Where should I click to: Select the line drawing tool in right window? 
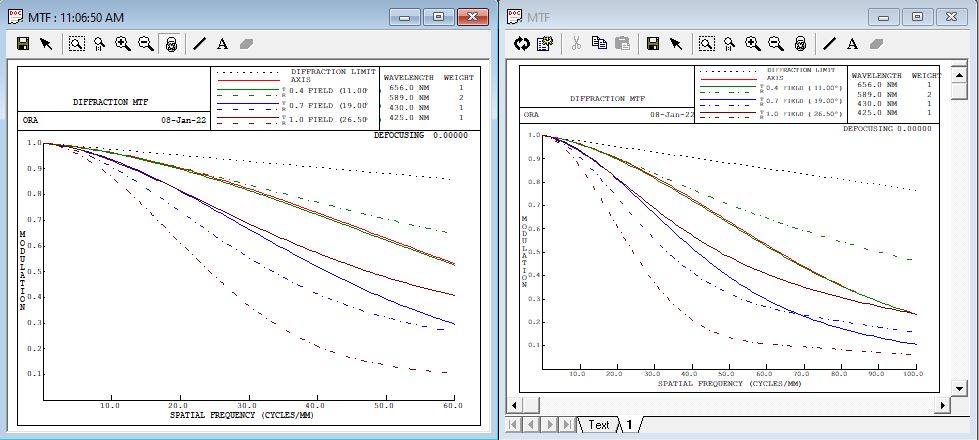(x=829, y=43)
